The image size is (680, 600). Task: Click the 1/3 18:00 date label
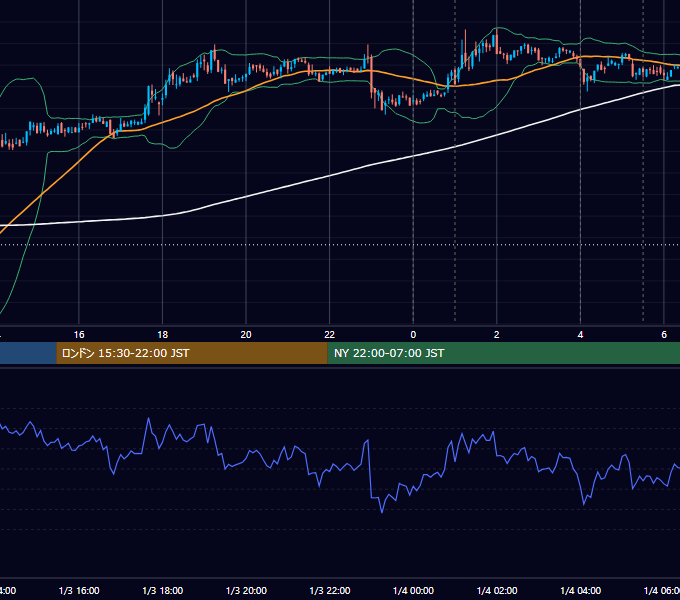click(163, 591)
